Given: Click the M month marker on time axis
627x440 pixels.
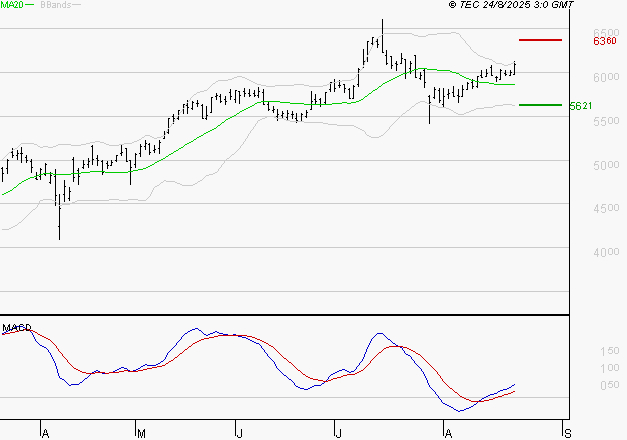Looking at the screenshot, I should (x=141, y=434).
